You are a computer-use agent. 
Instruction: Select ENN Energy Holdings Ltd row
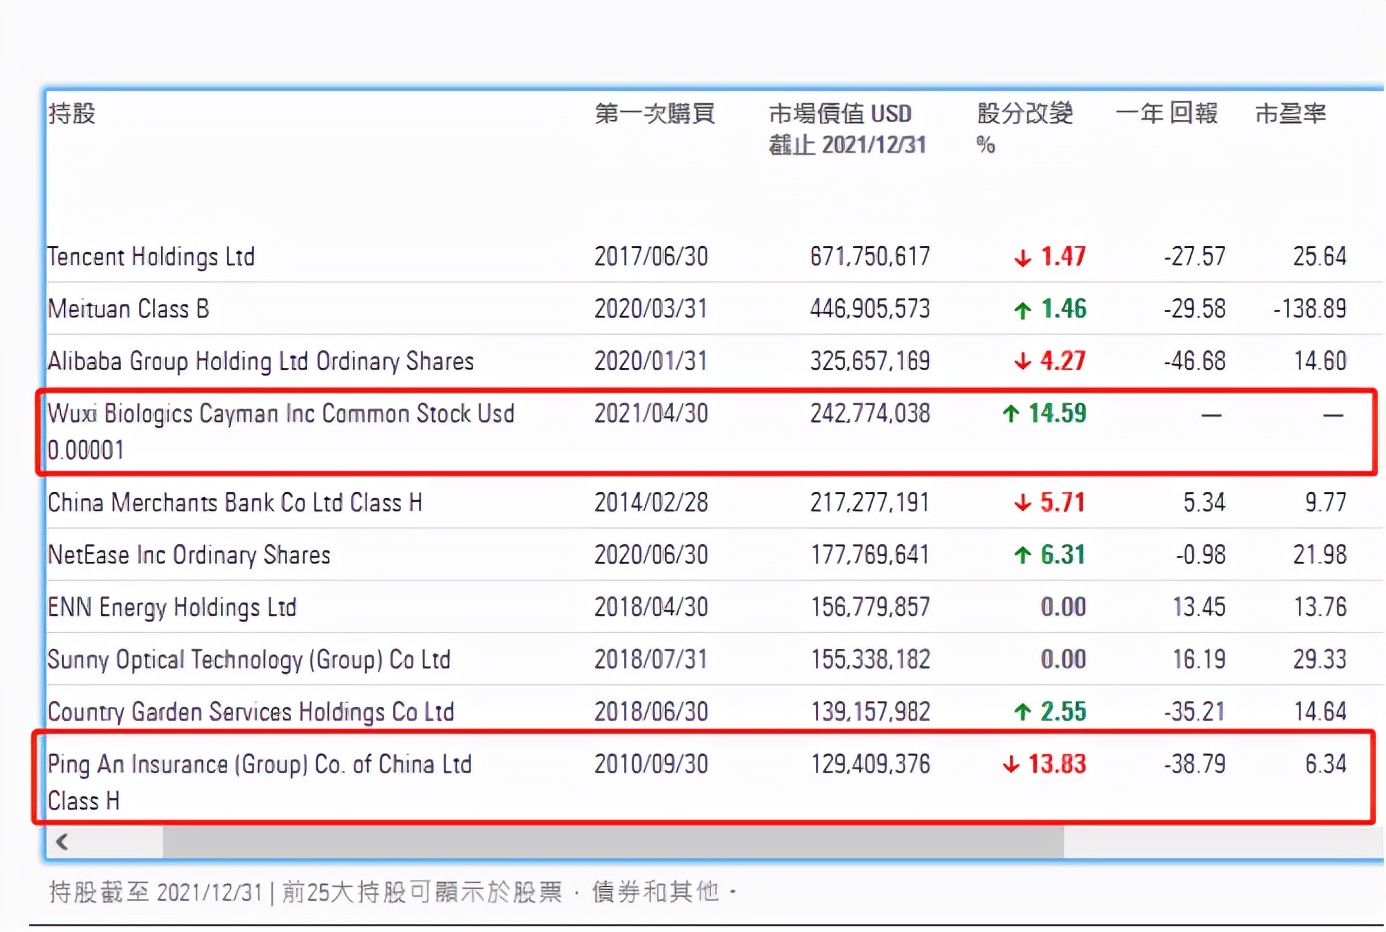point(172,607)
